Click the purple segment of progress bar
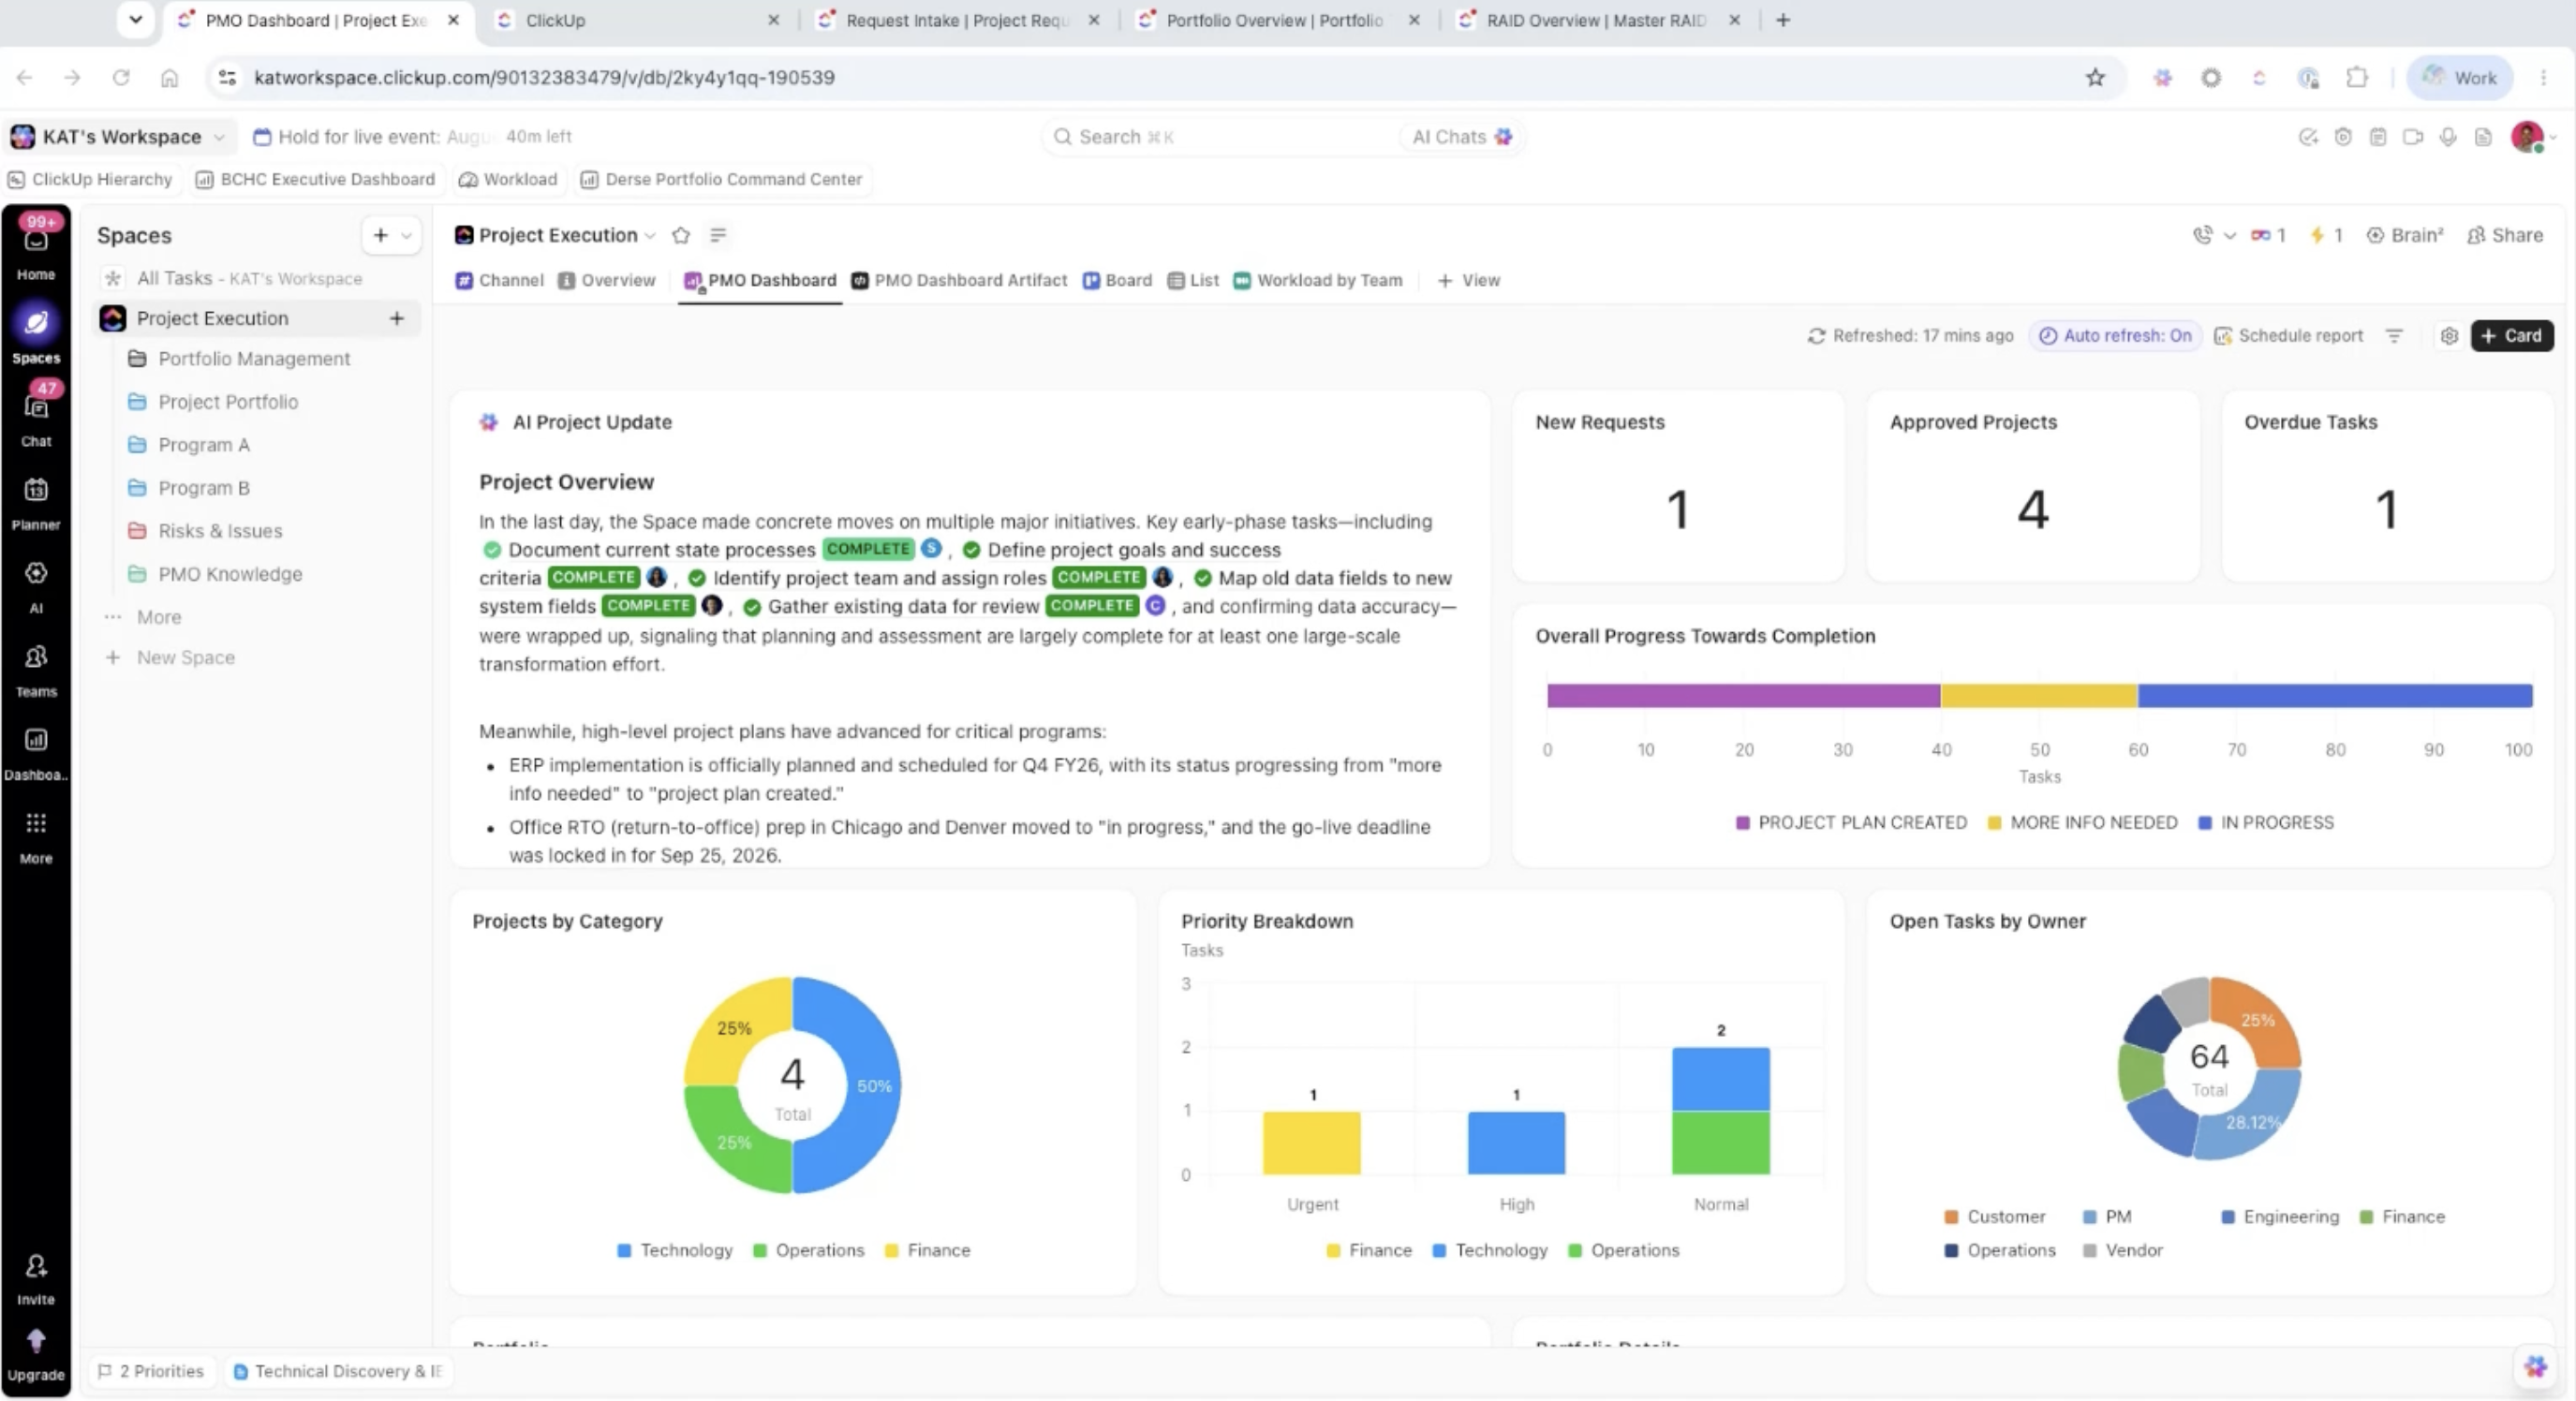The height and width of the screenshot is (1401, 2576). pyautogui.click(x=1743, y=695)
